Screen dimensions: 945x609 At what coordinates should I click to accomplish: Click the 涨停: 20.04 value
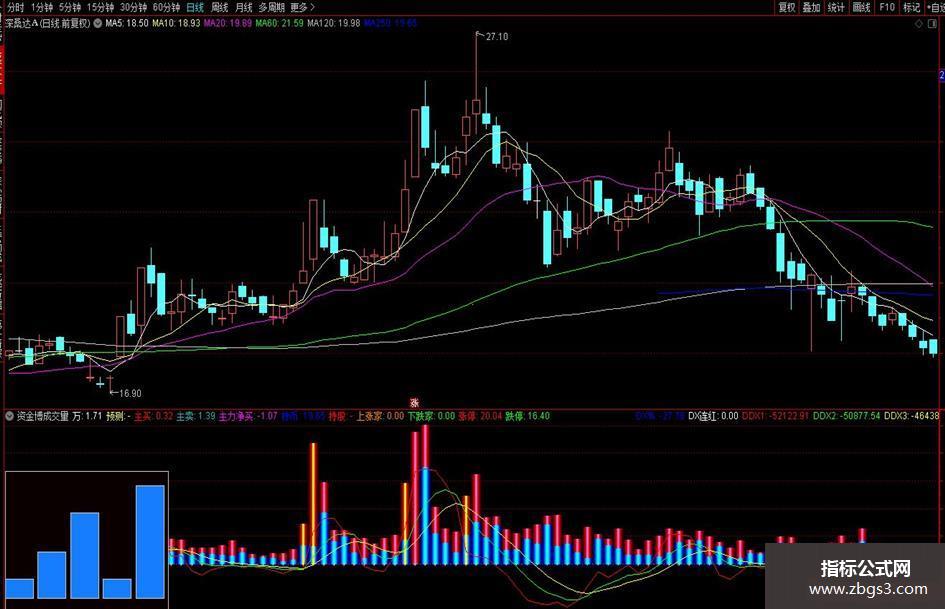[480, 416]
